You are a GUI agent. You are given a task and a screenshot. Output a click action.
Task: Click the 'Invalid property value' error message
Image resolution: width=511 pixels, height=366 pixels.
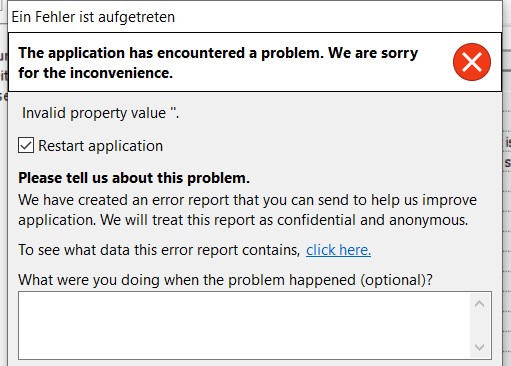(x=100, y=113)
